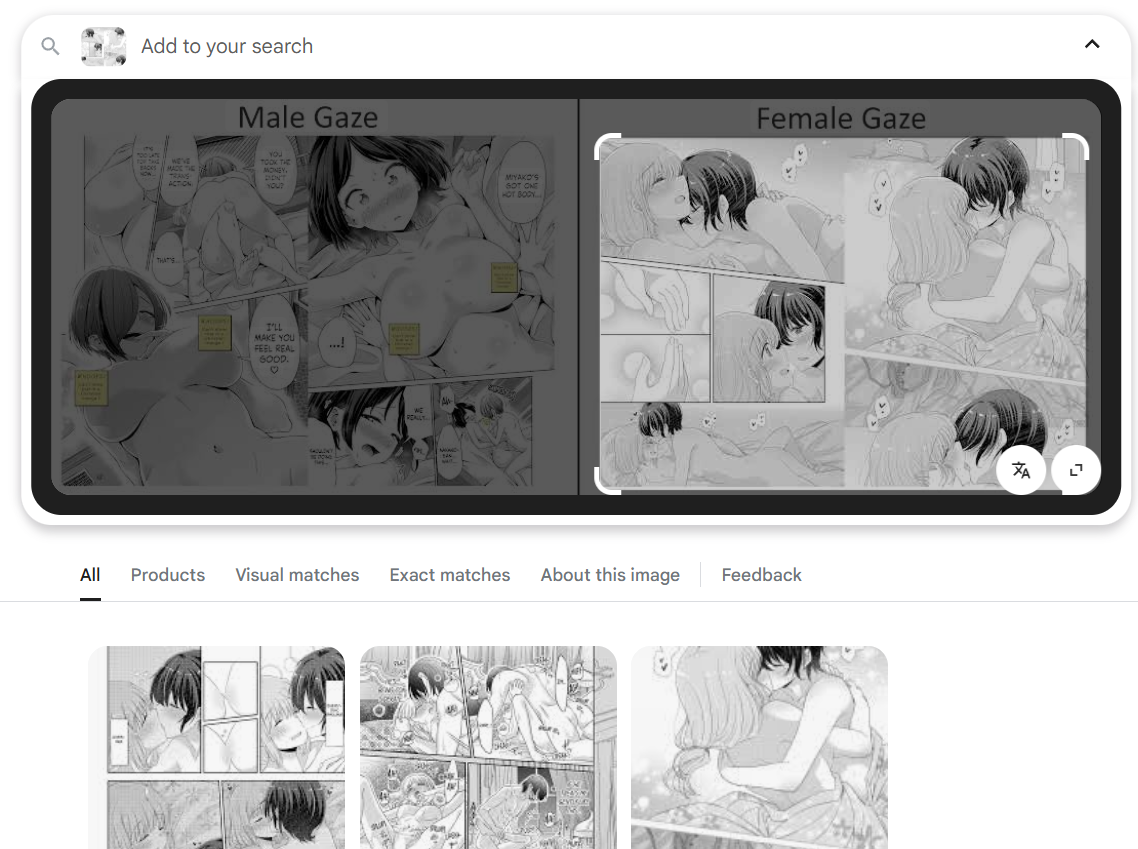Open the Exact matches tab

tap(449, 575)
